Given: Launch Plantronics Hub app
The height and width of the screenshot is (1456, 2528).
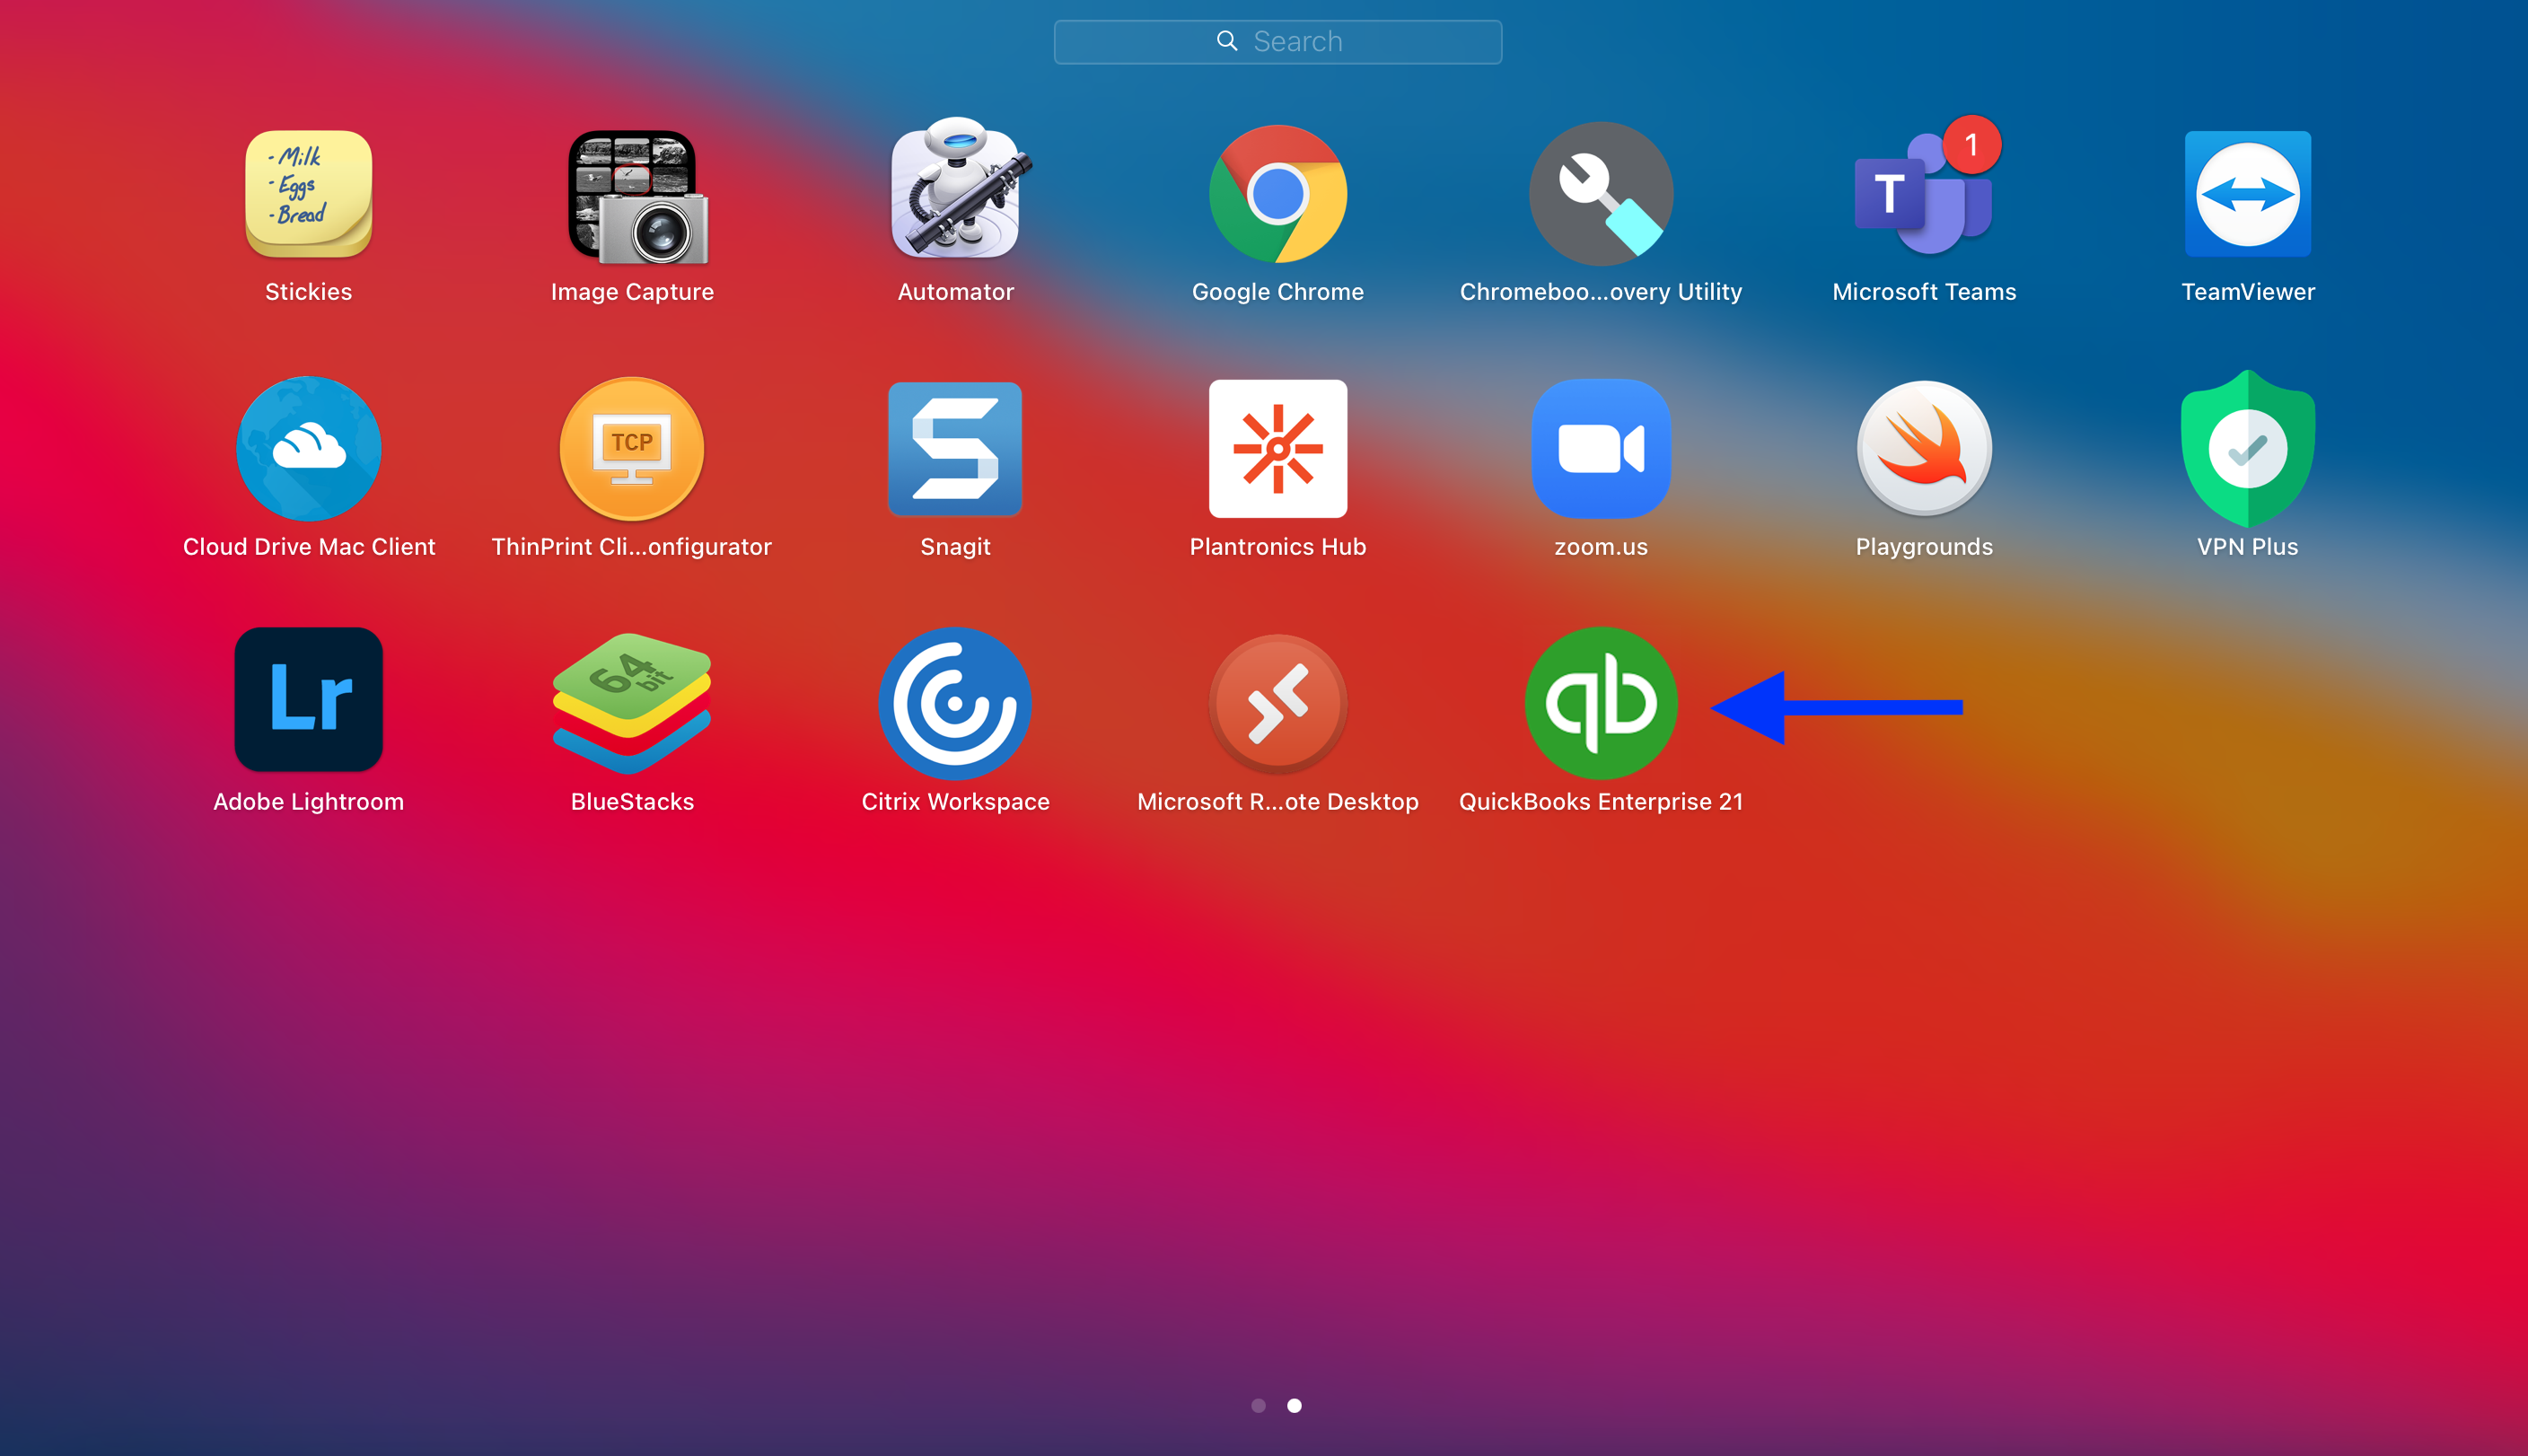Looking at the screenshot, I should tap(1277, 448).
